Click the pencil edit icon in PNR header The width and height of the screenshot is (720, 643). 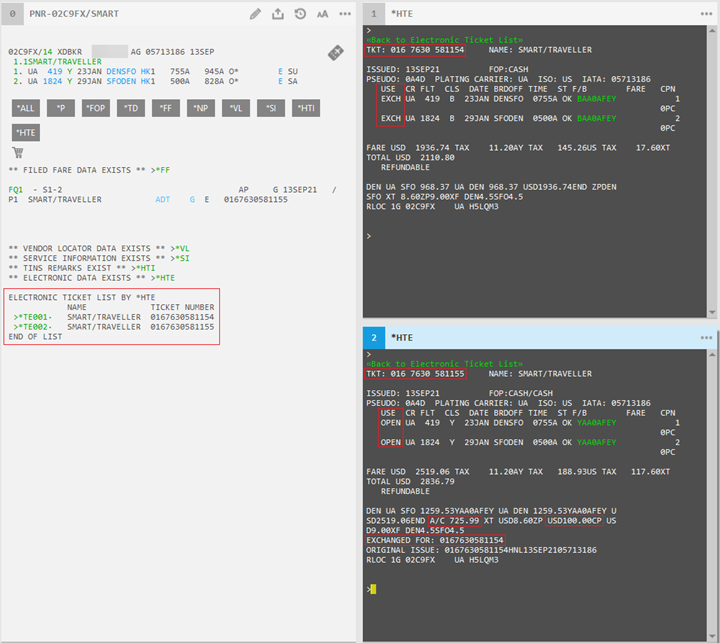point(255,14)
